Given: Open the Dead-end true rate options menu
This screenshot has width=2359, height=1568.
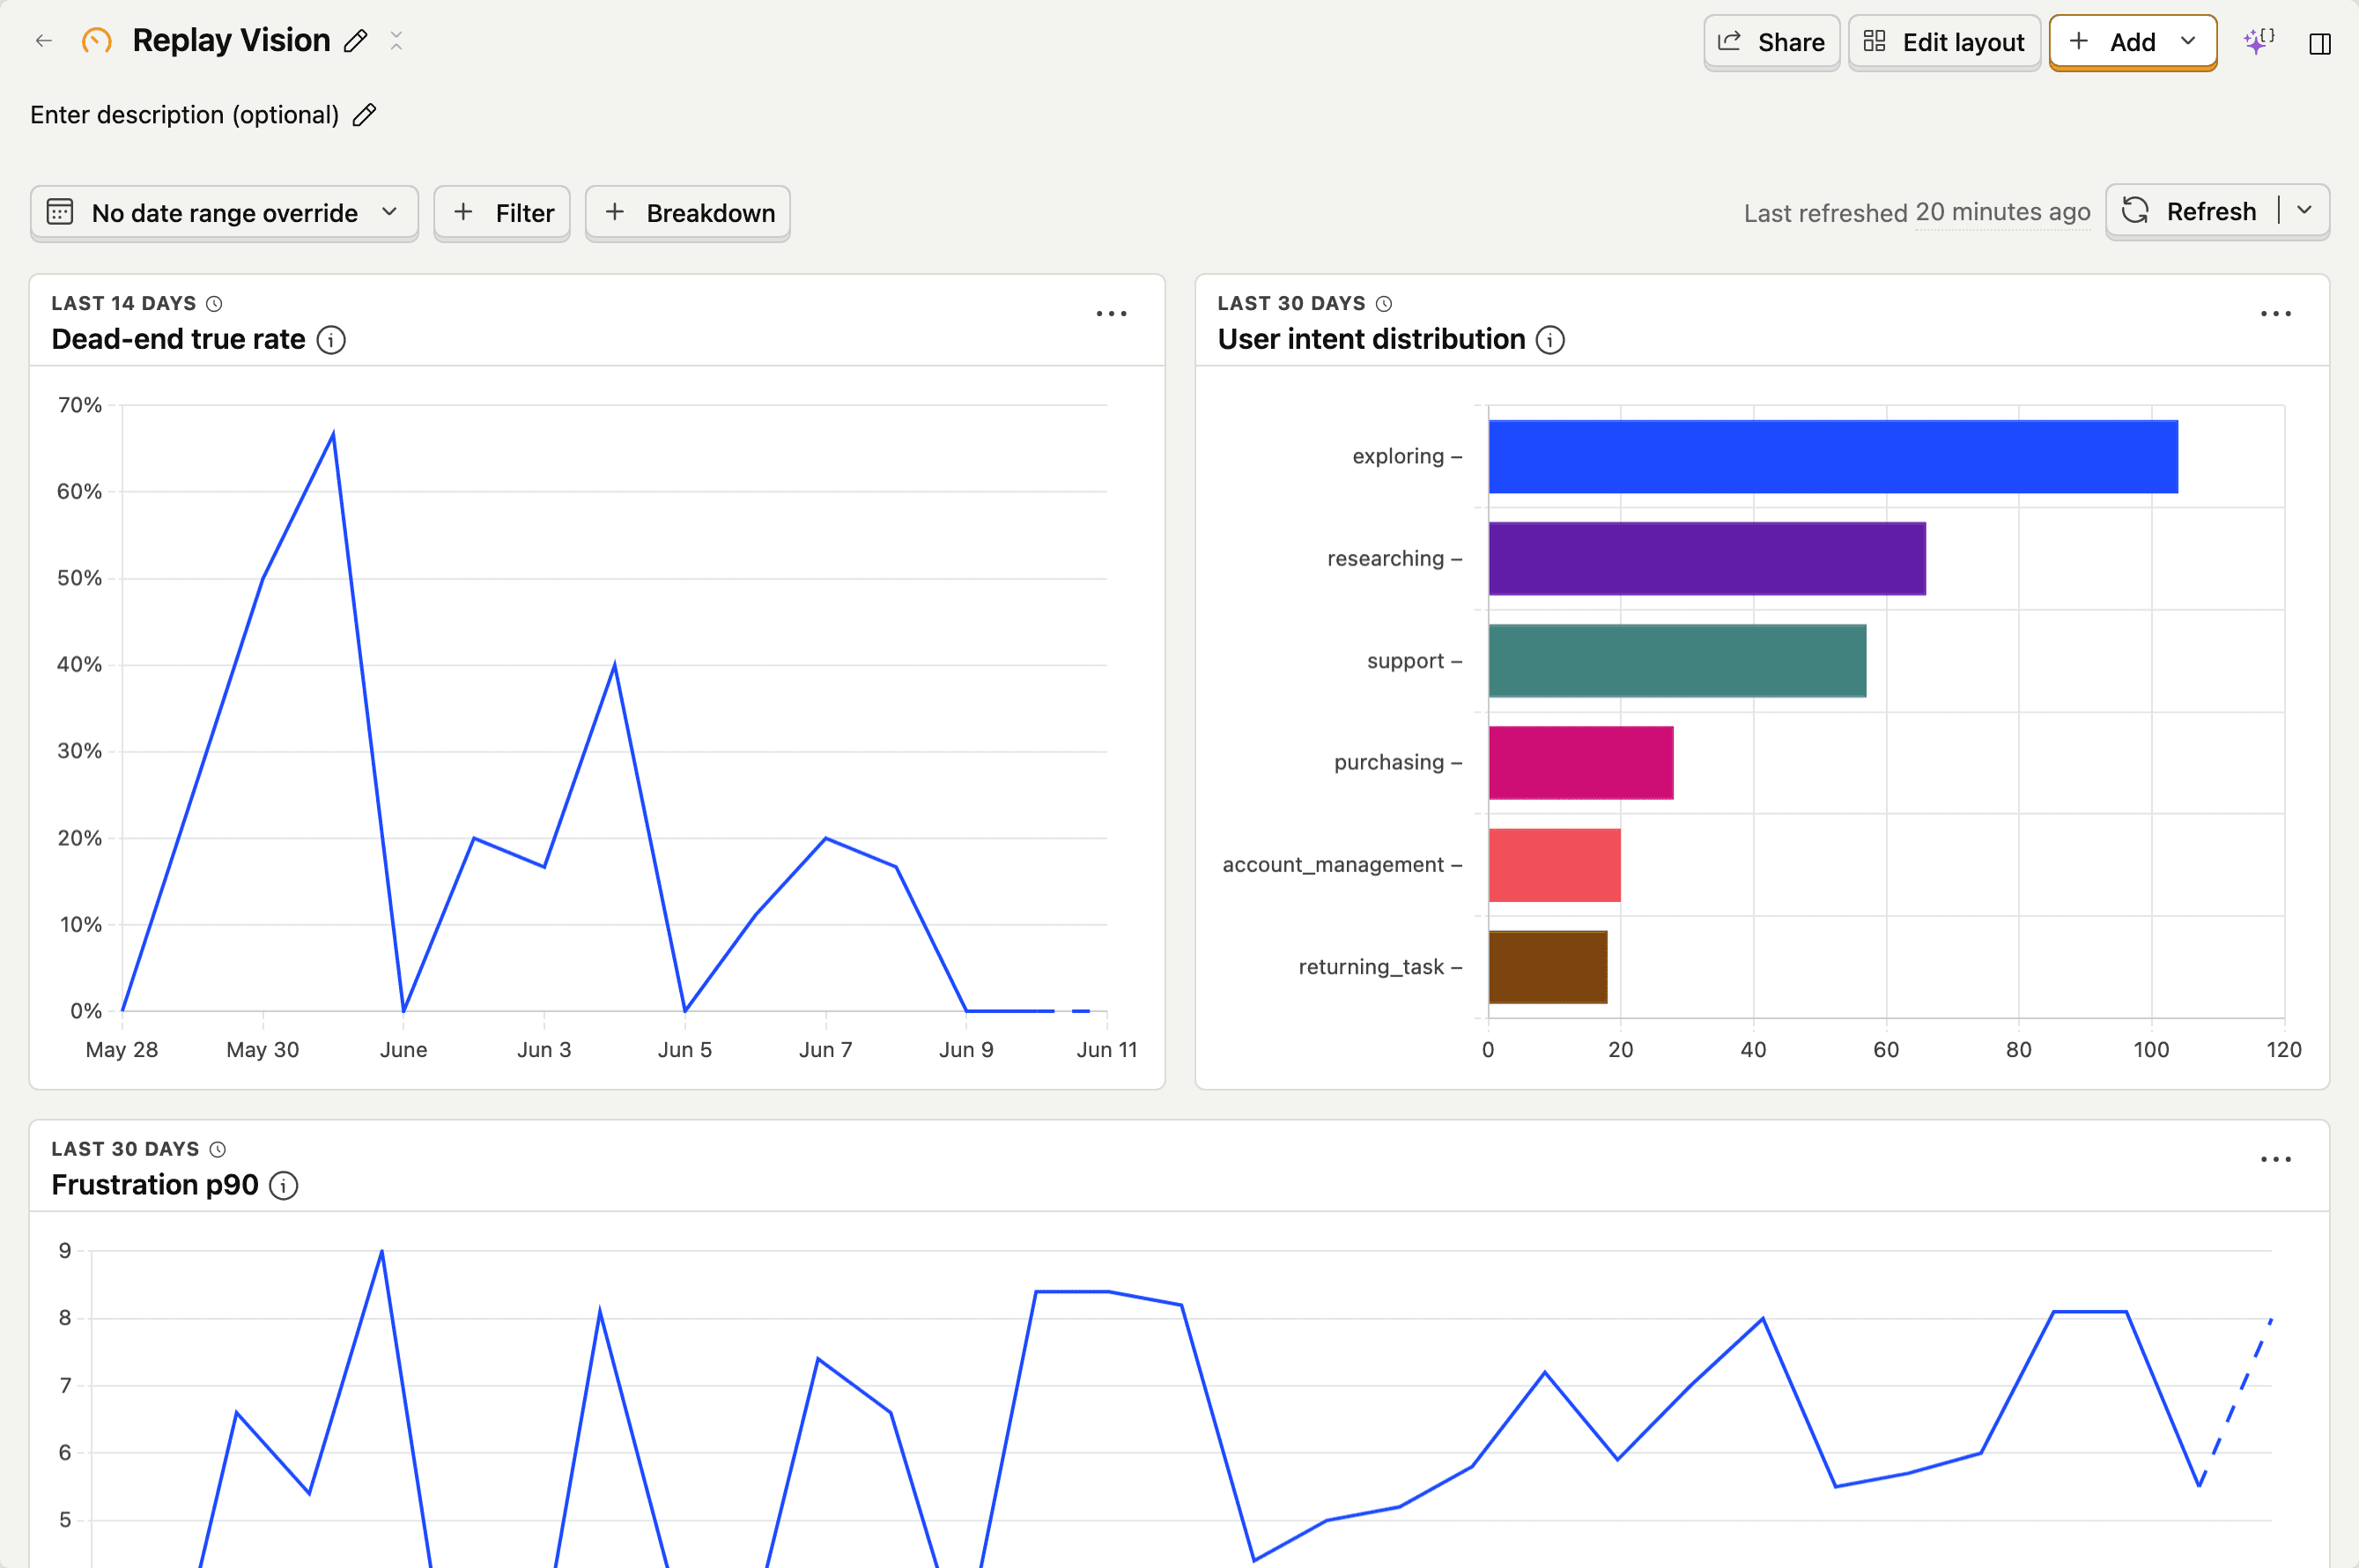Looking at the screenshot, I should [x=1111, y=314].
